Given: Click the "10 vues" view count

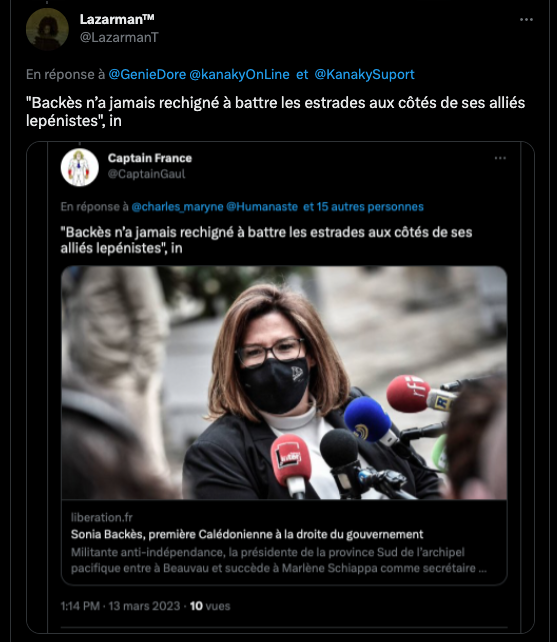Looking at the screenshot, I should pyautogui.click(x=210, y=606).
